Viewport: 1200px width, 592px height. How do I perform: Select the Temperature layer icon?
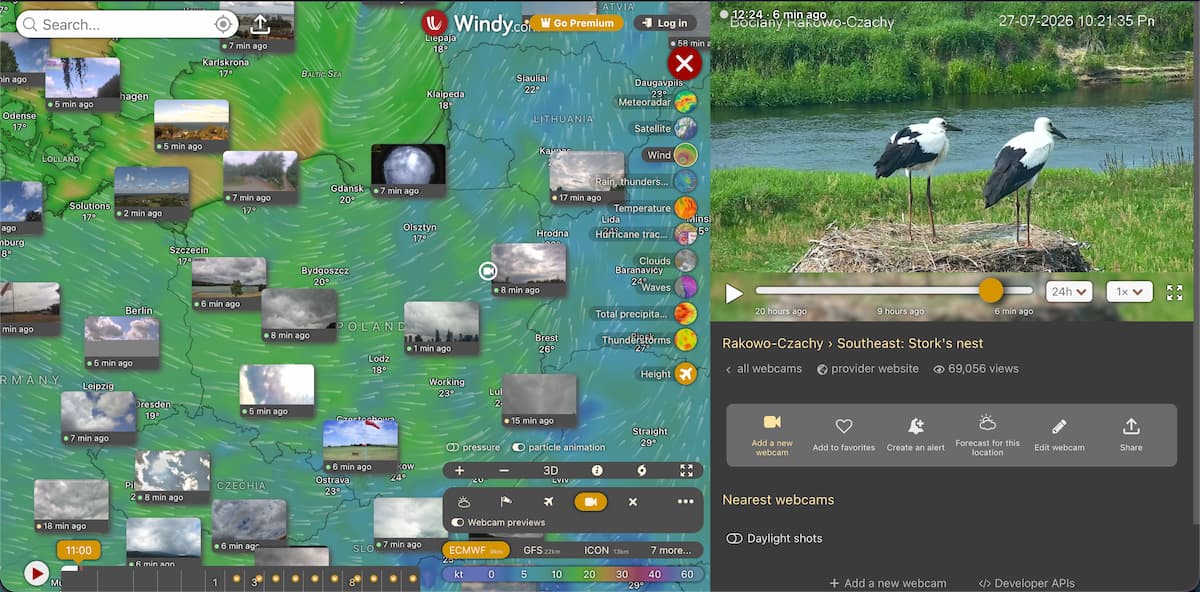[685, 208]
